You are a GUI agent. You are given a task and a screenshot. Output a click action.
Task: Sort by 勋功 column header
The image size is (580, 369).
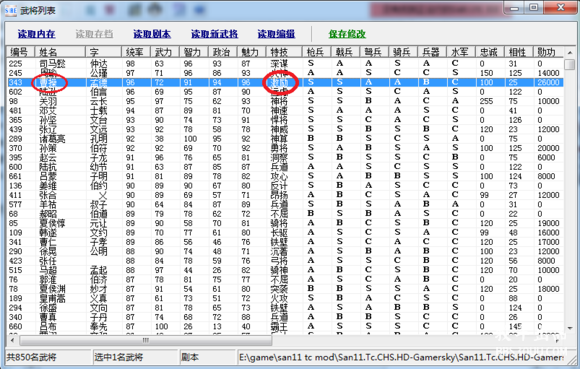[x=549, y=52]
